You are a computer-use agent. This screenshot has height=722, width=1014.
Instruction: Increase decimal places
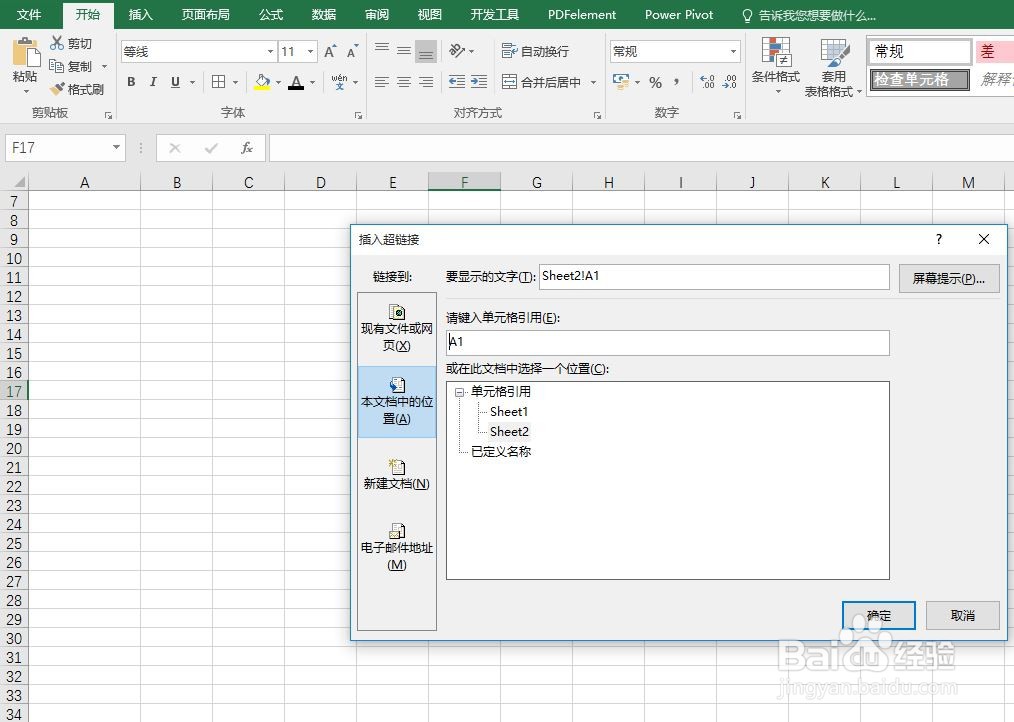pos(707,82)
